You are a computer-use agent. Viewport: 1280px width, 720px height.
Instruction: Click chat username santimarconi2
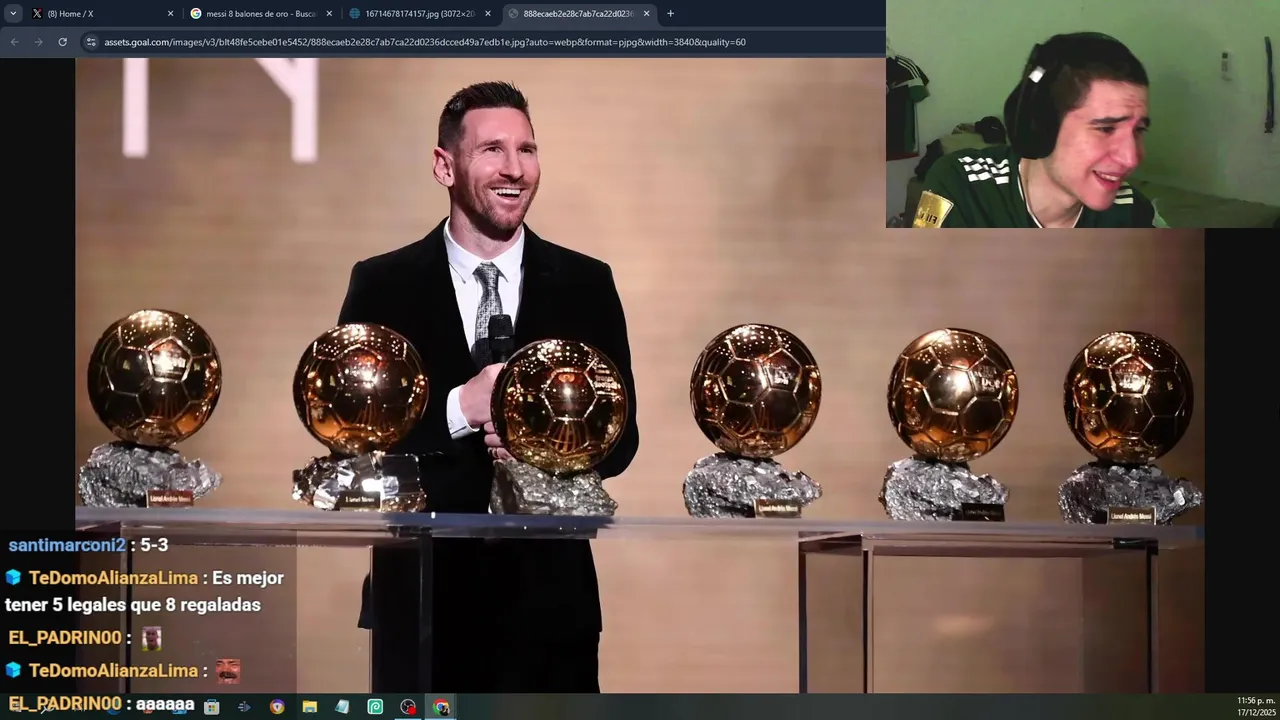67,545
